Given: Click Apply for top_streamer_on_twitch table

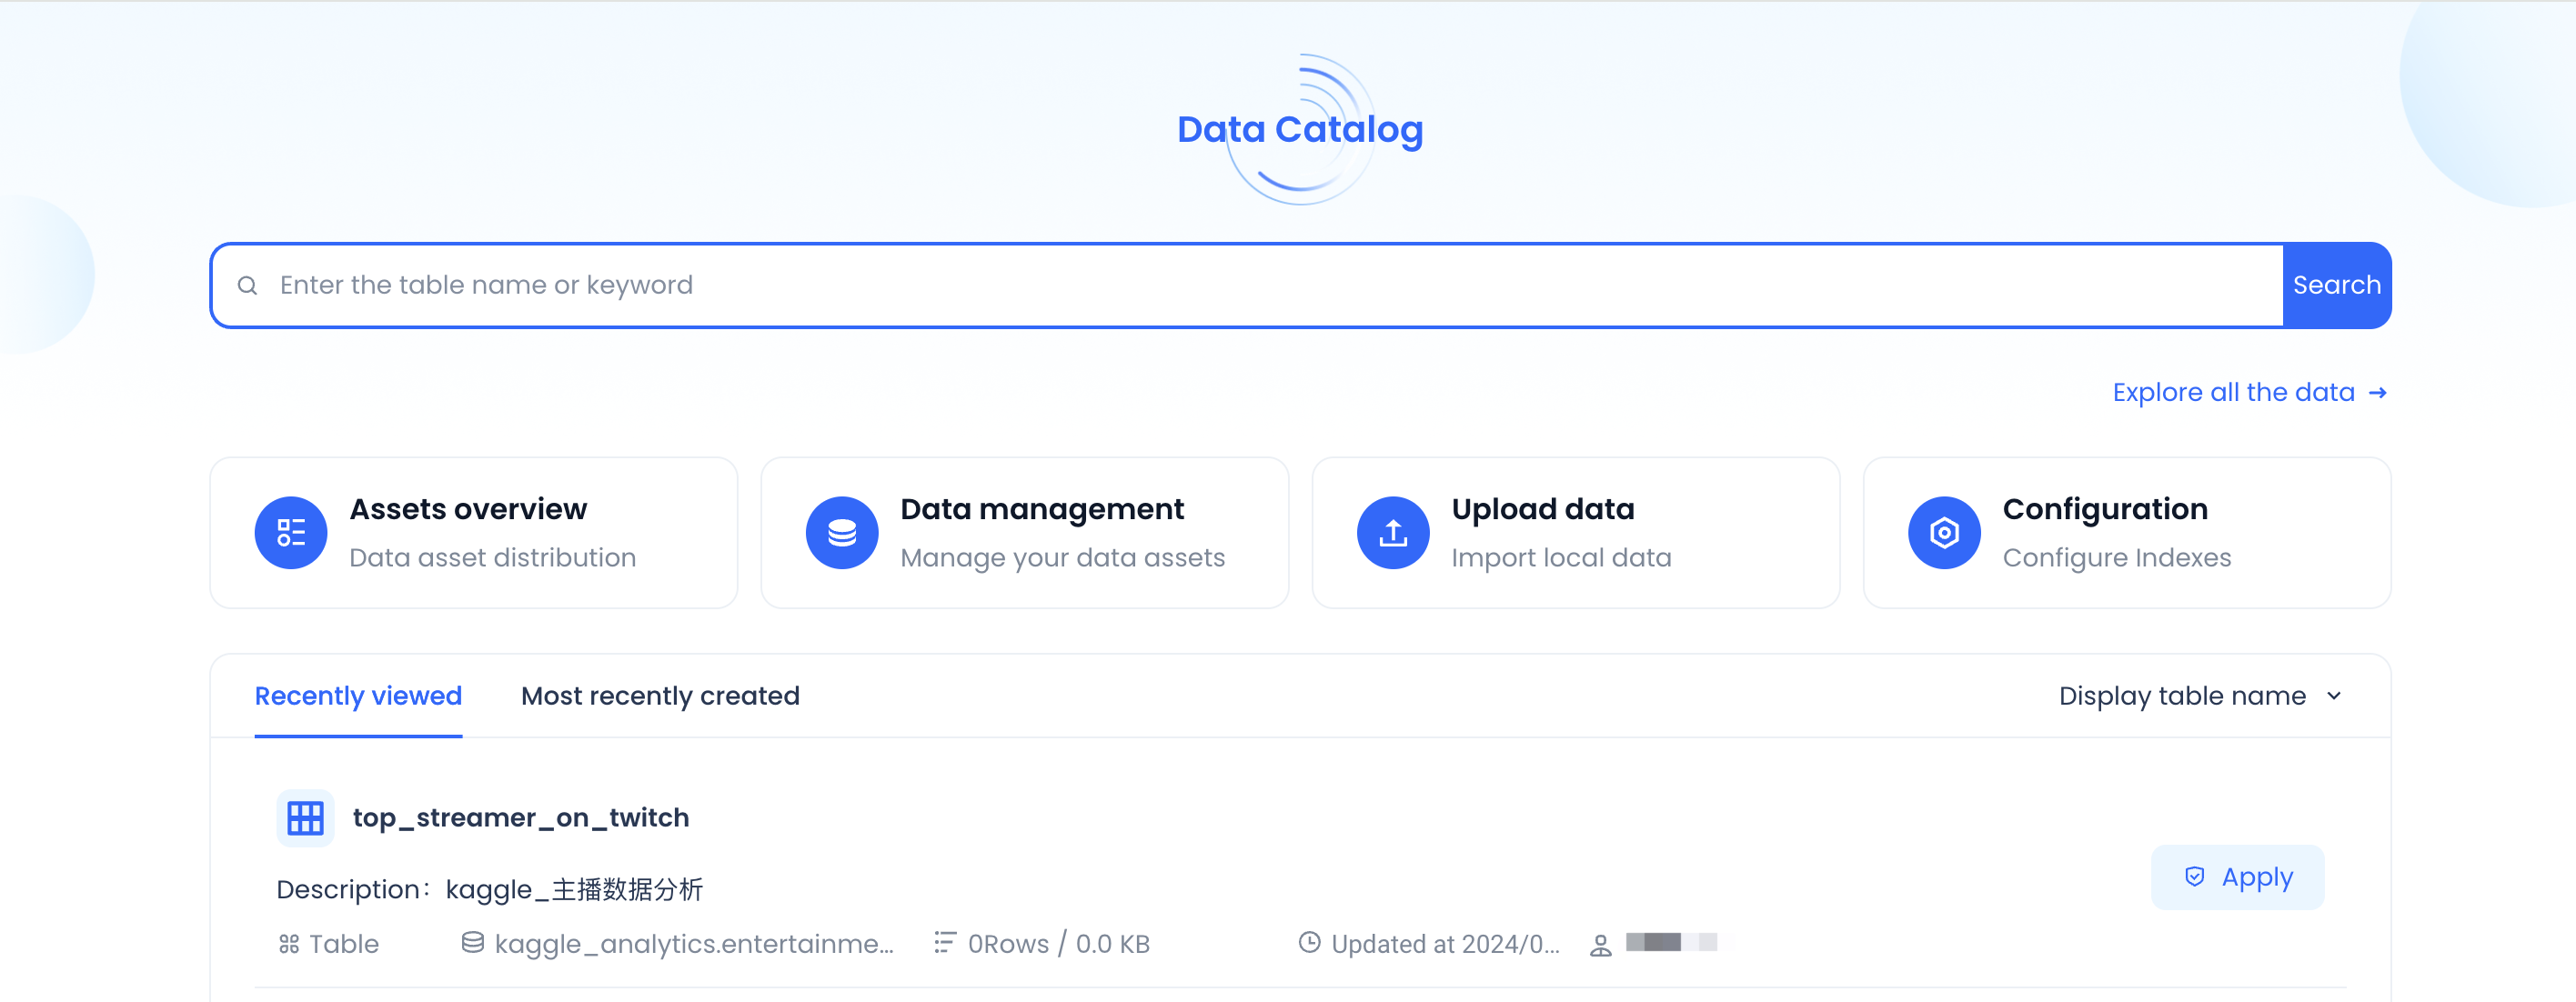Looking at the screenshot, I should click(2237, 877).
